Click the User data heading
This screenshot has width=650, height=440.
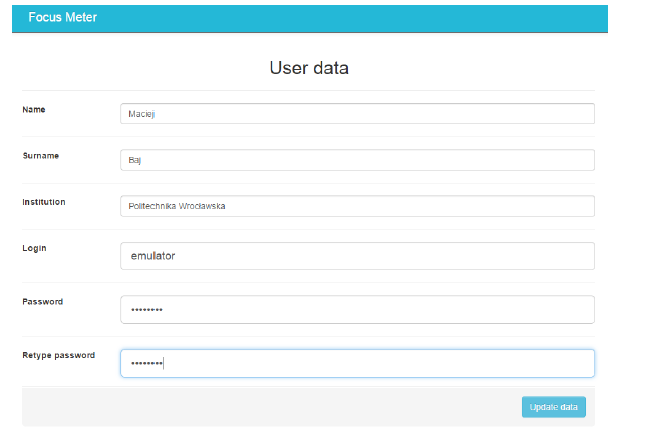pyautogui.click(x=309, y=68)
